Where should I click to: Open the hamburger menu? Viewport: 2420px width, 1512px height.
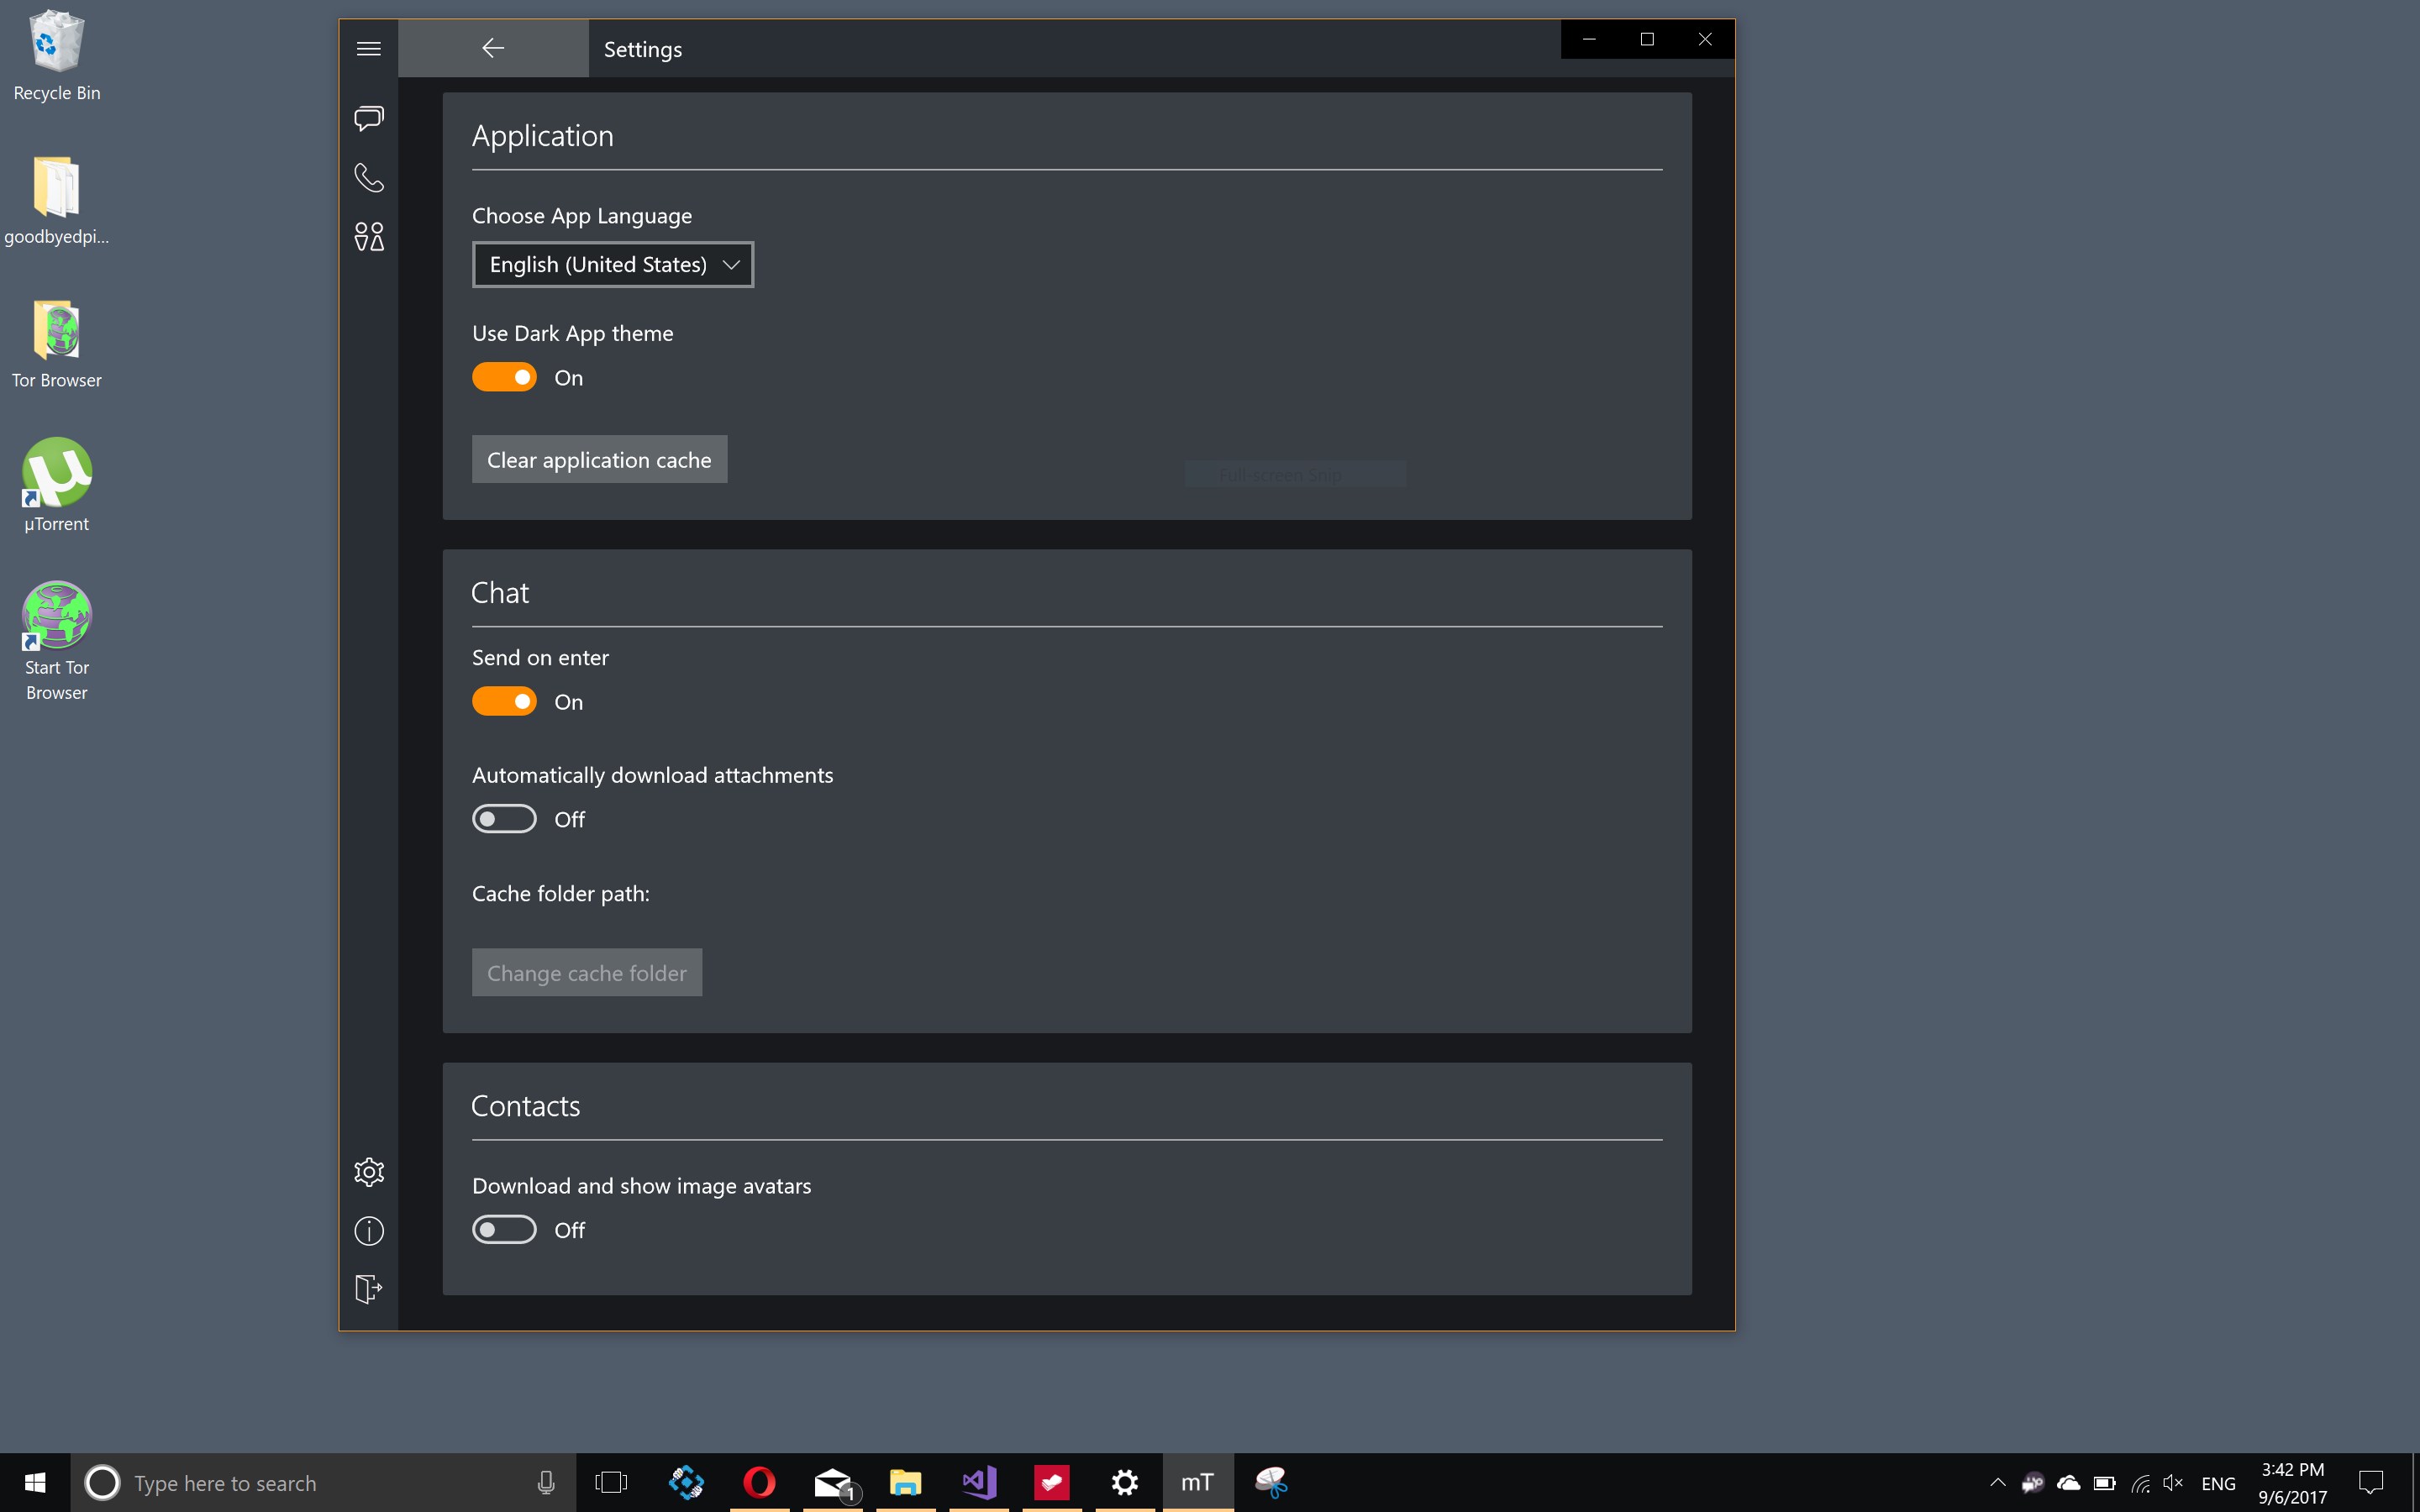[369, 47]
